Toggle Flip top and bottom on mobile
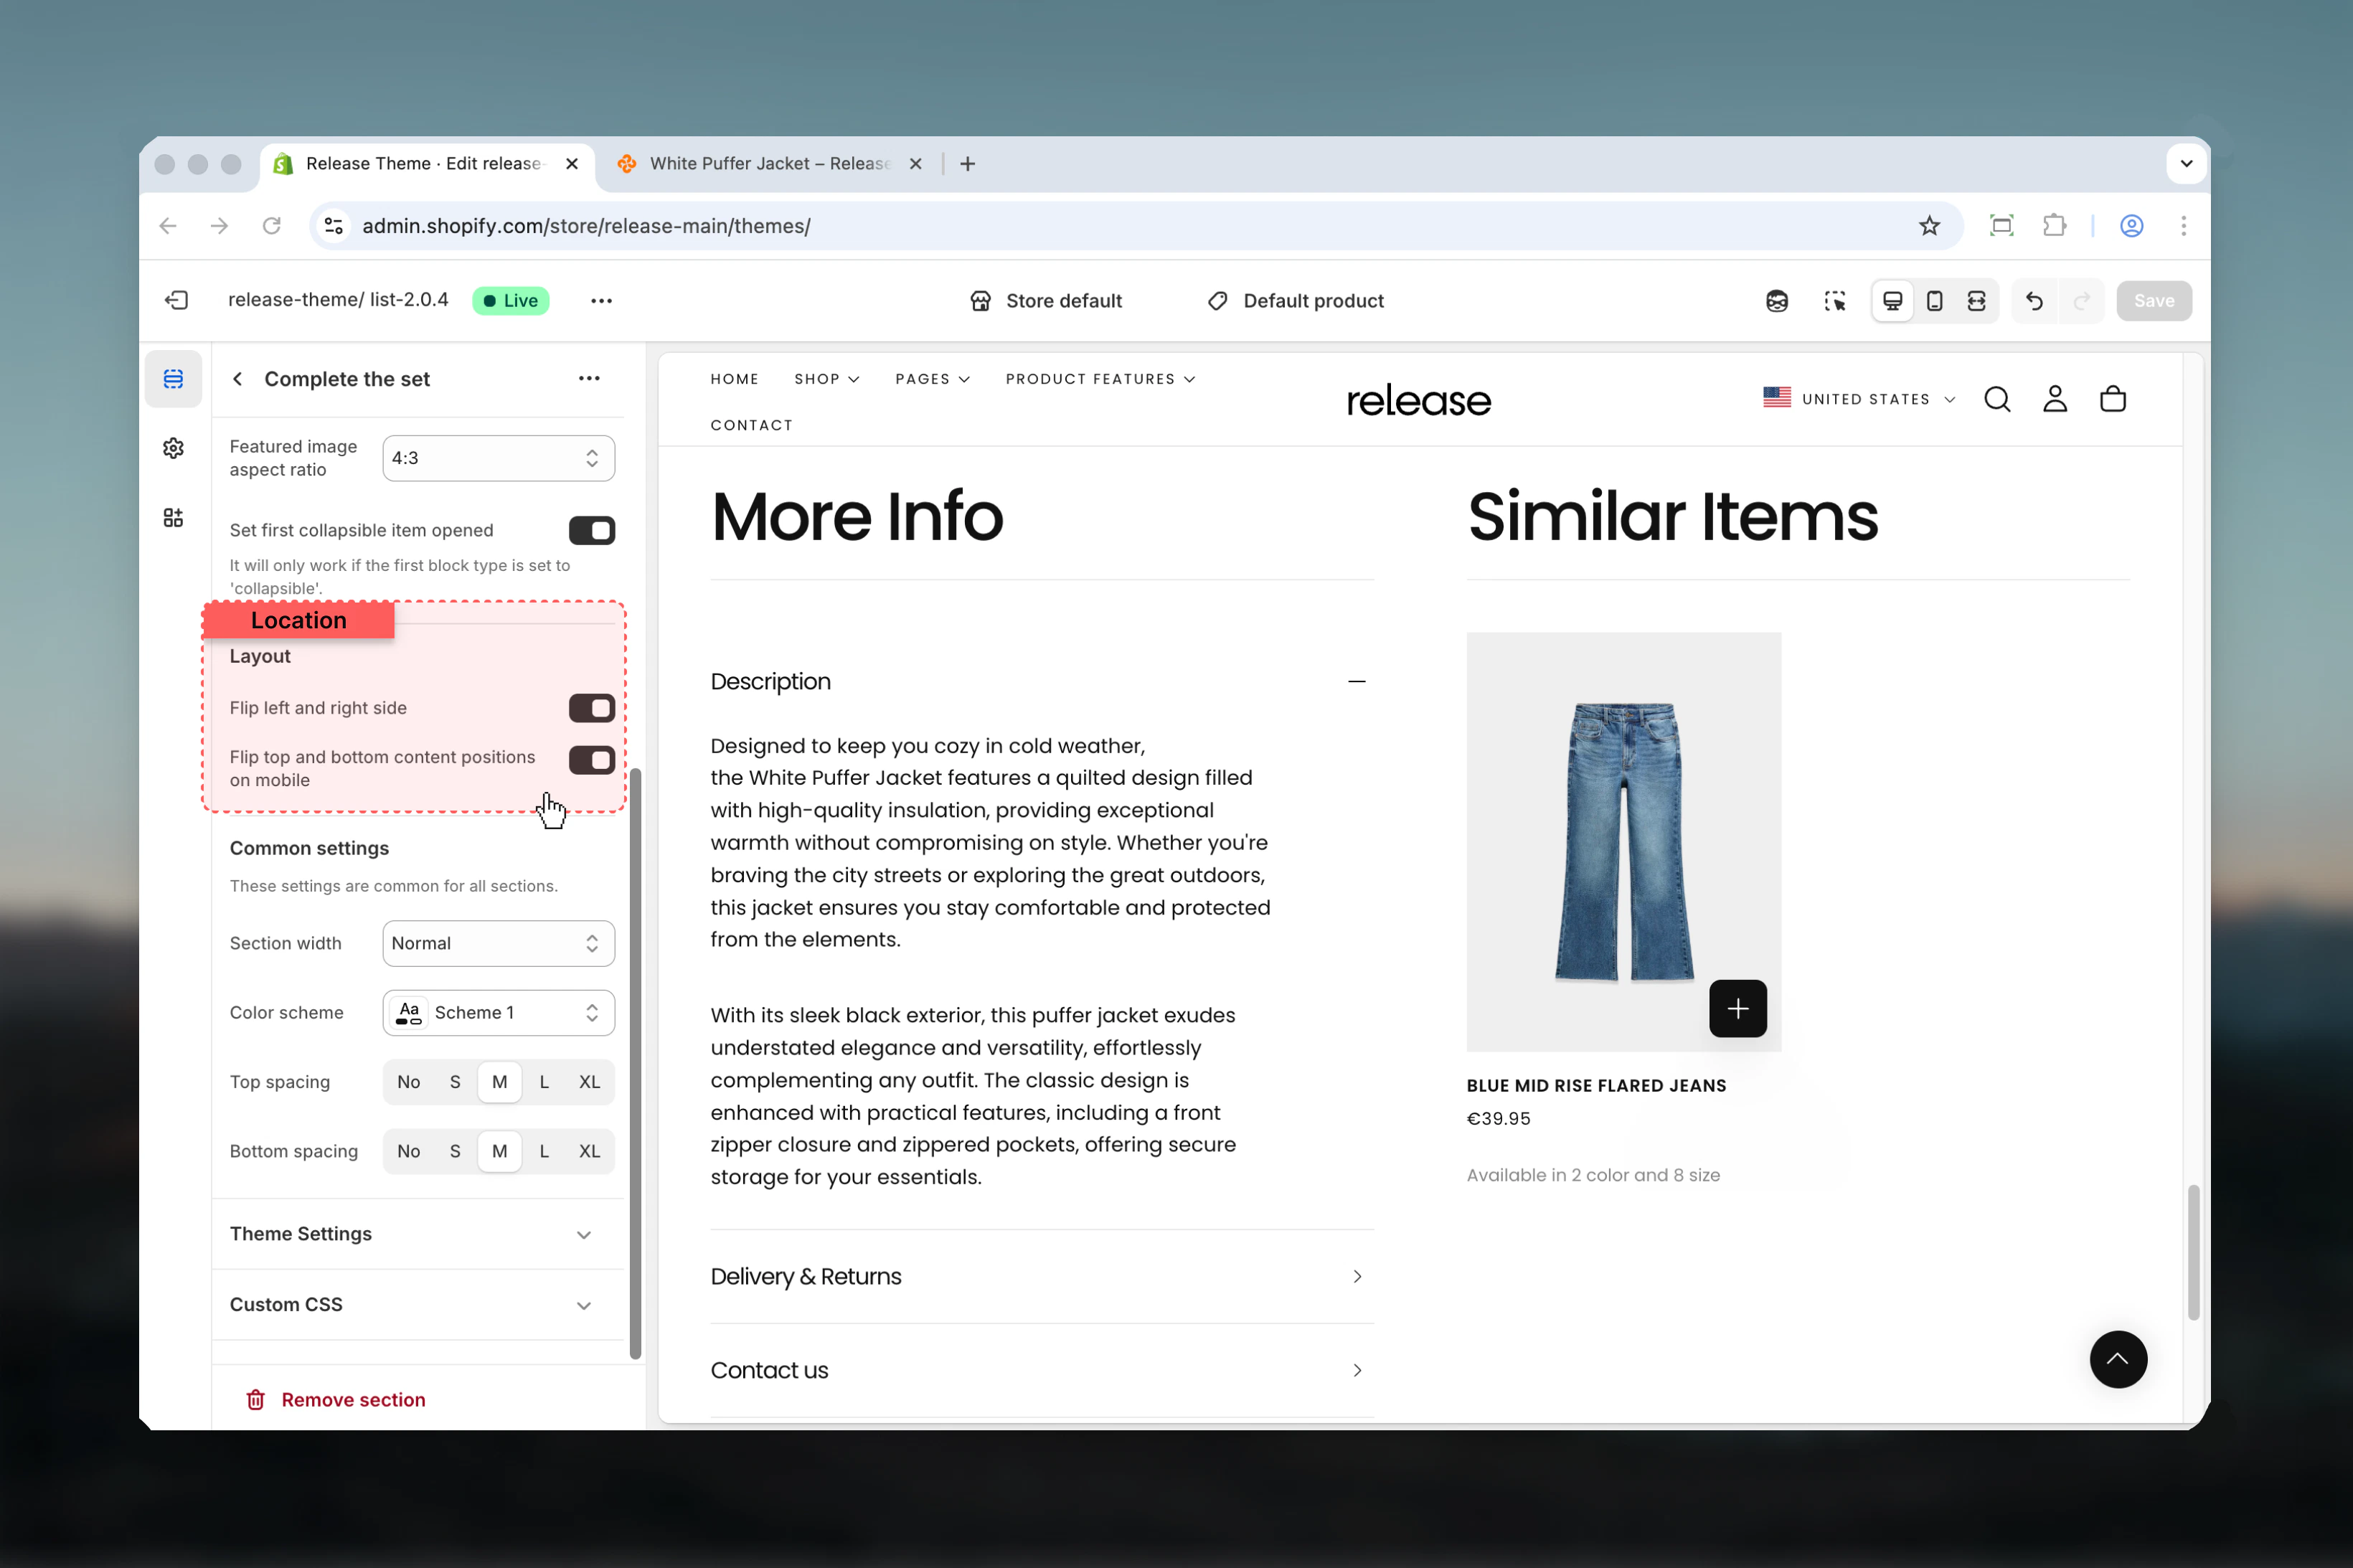Screen dimensions: 2353x1568 (x=592, y=760)
